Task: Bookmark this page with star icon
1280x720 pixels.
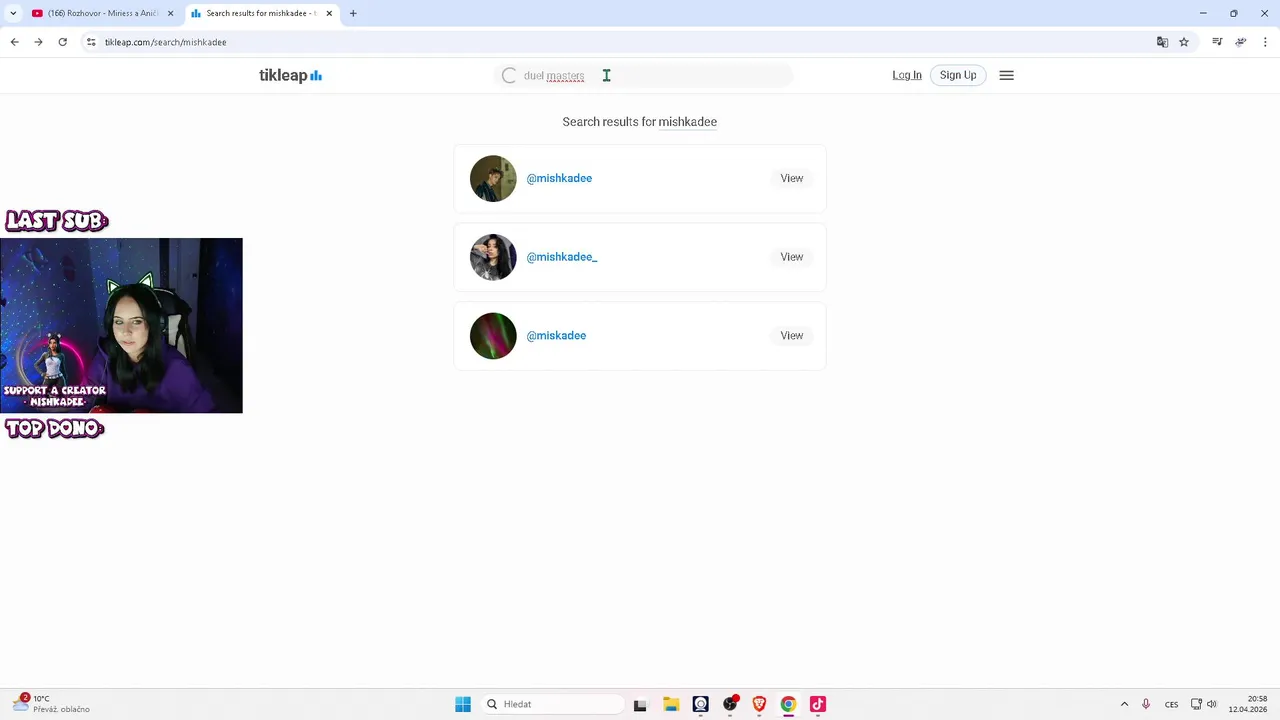Action: pos(1184,42)
